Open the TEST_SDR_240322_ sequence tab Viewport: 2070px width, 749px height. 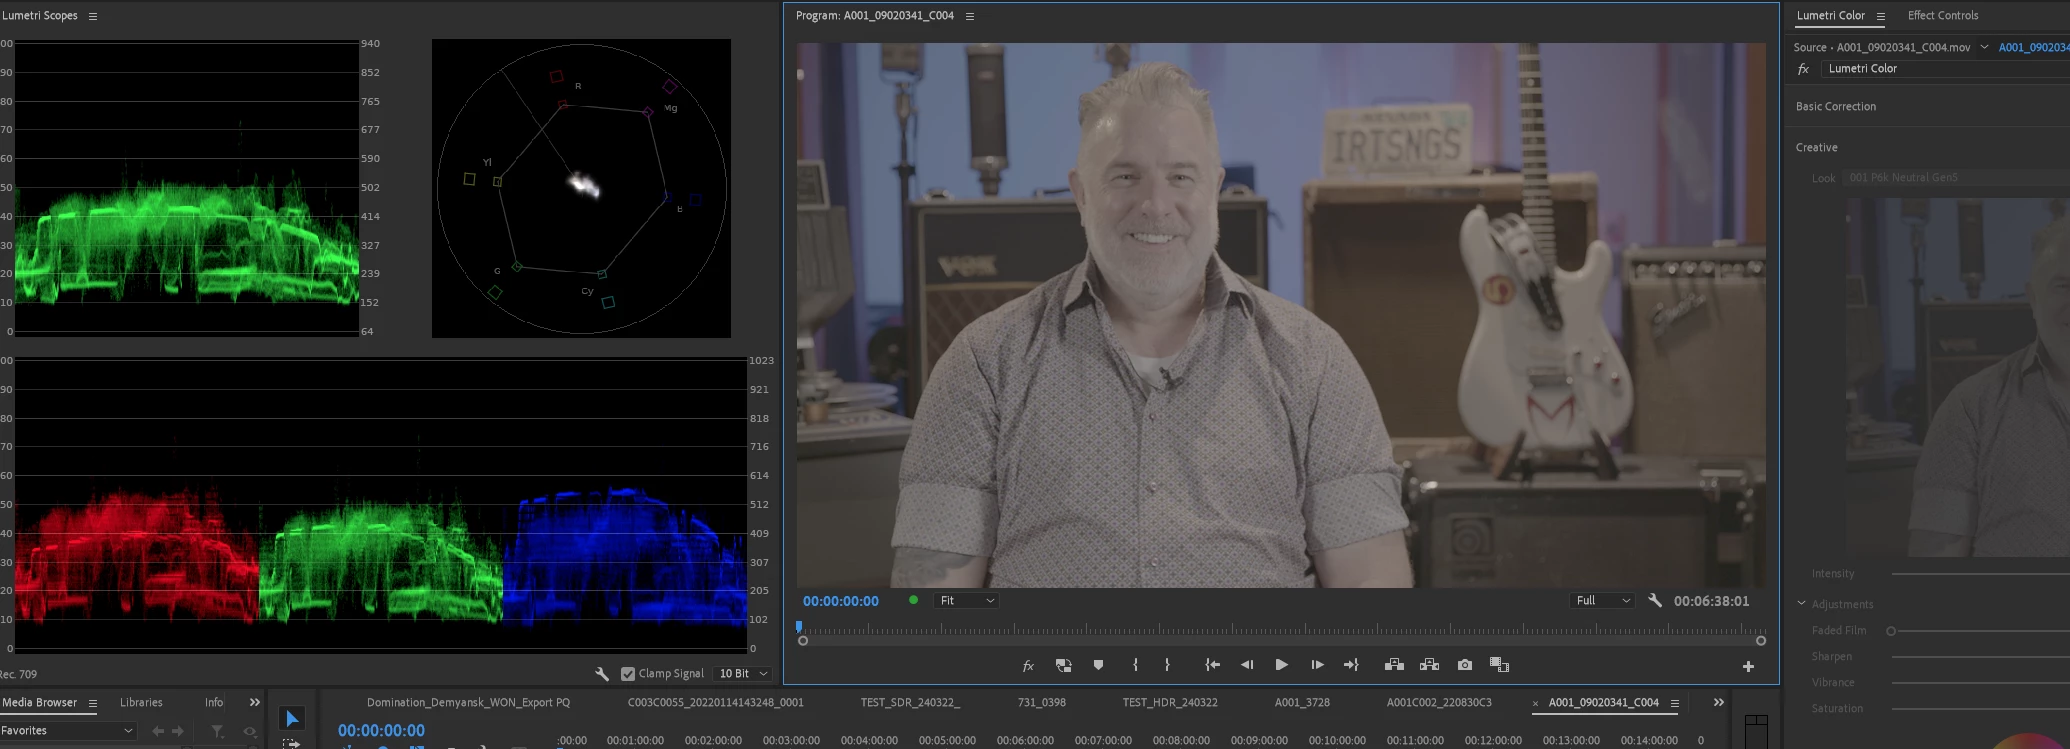[x=910, y=703]
